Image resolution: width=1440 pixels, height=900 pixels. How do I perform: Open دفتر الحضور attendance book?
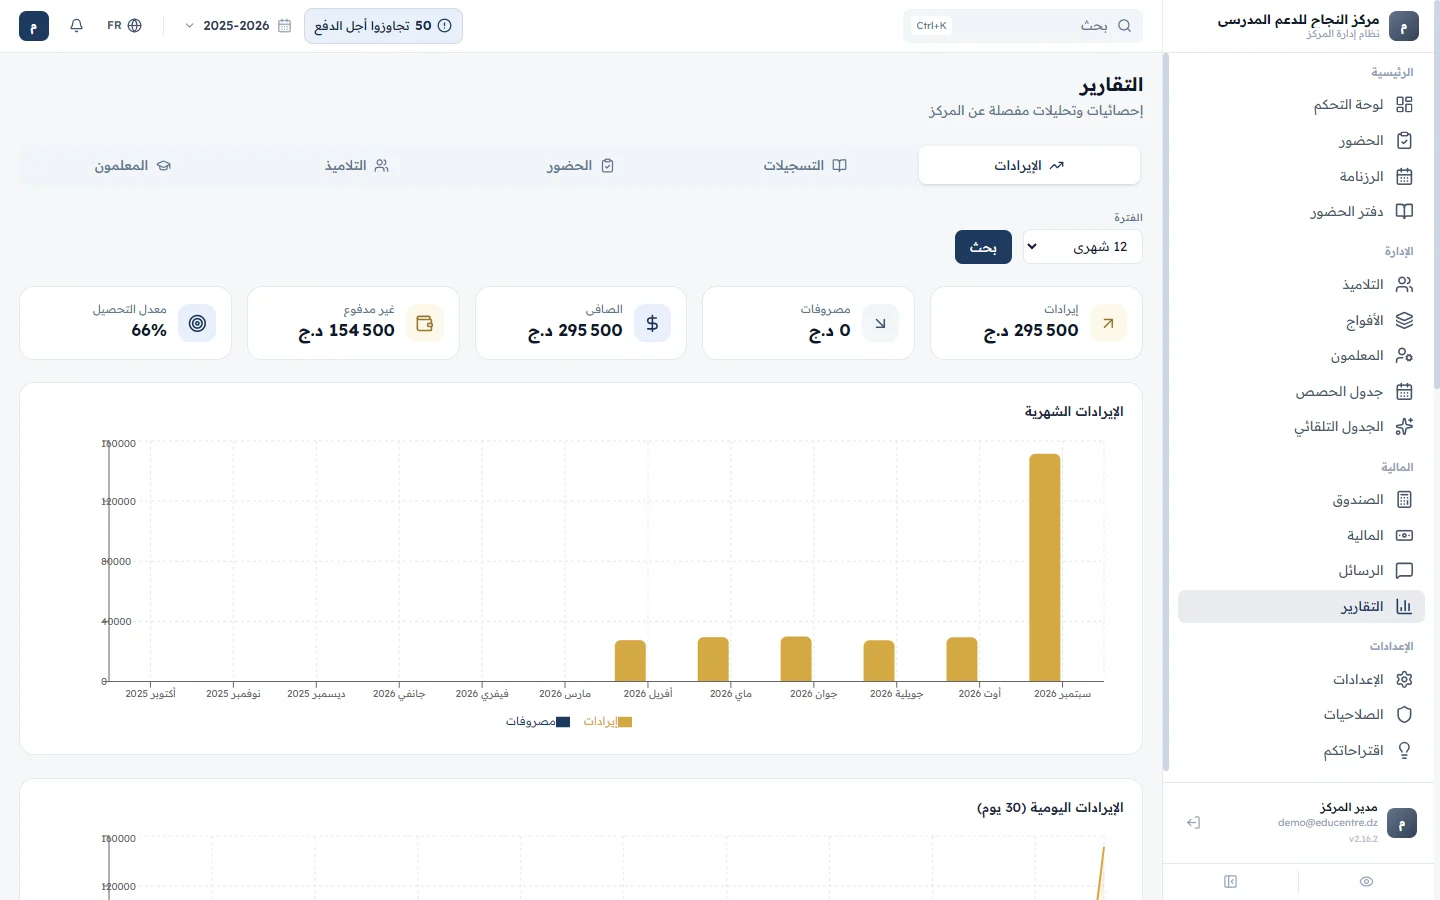tap(1301, 212)
